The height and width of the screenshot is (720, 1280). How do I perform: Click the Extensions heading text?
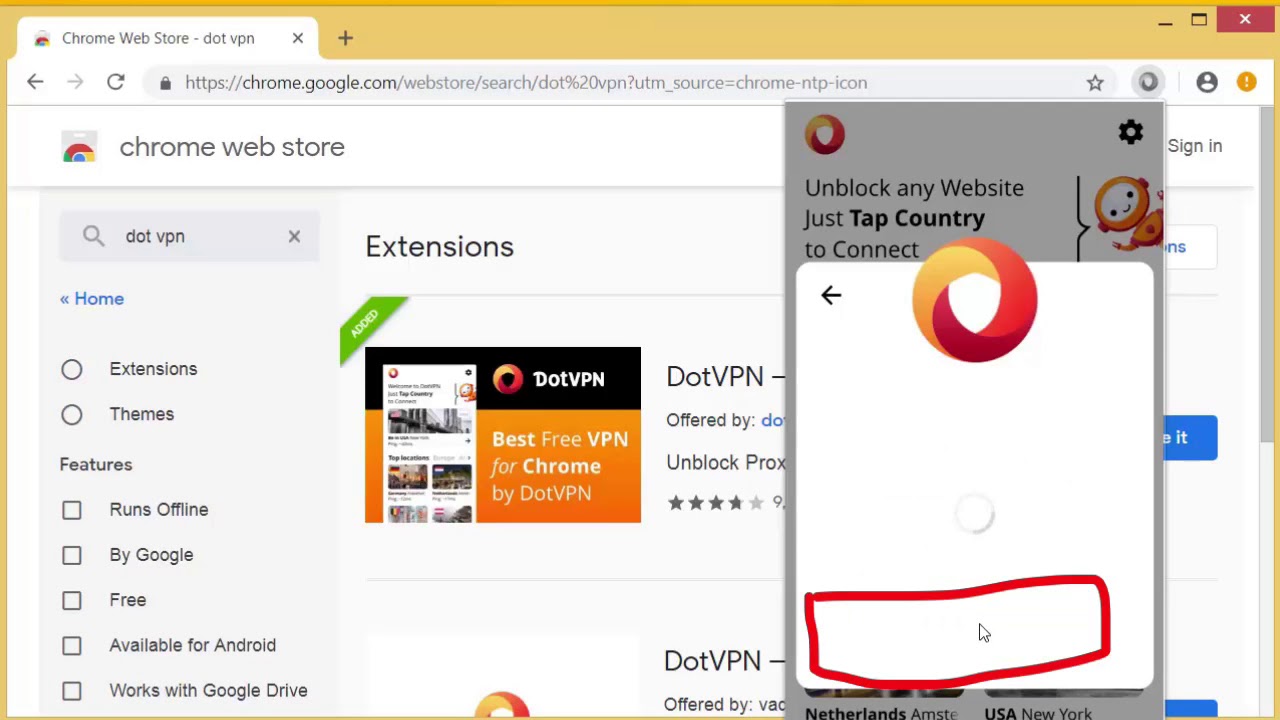point(440,247)
